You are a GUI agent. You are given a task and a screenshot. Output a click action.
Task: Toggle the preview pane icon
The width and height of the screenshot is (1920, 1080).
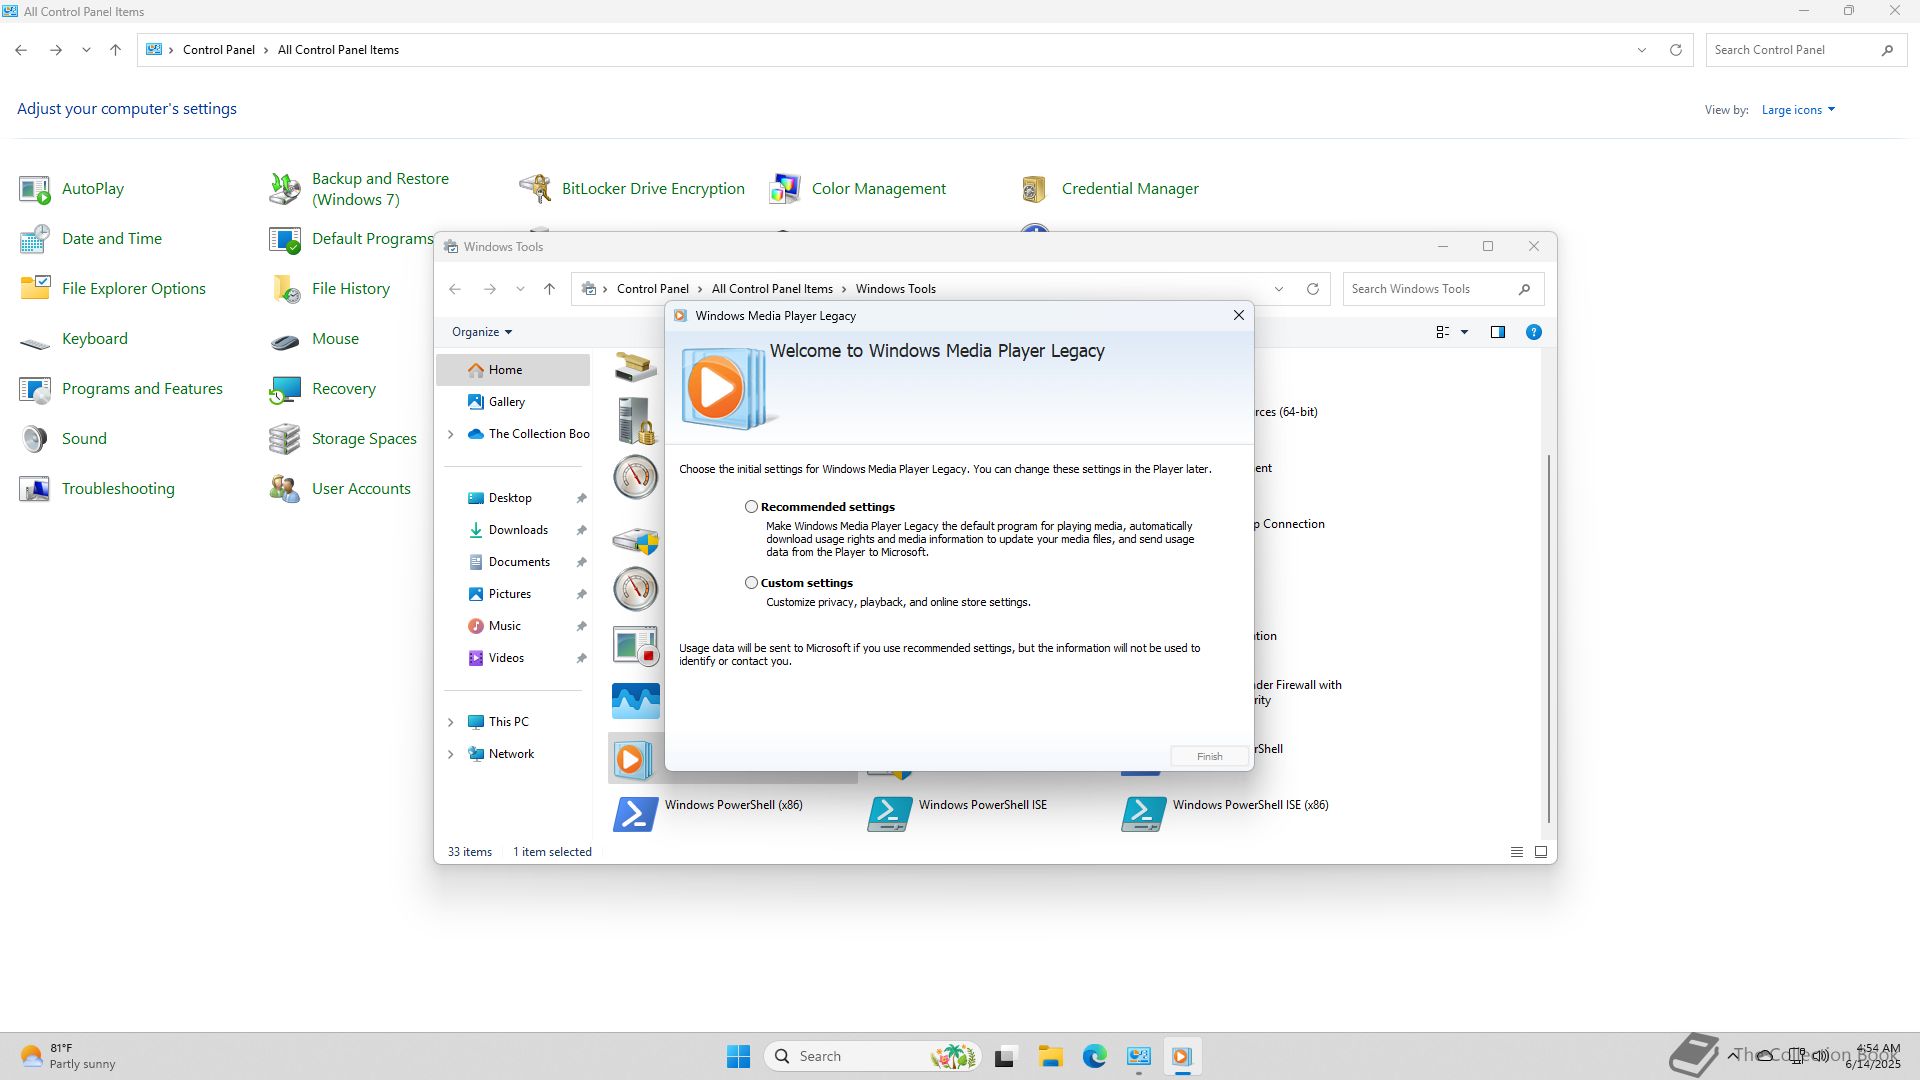(1497, 332)
